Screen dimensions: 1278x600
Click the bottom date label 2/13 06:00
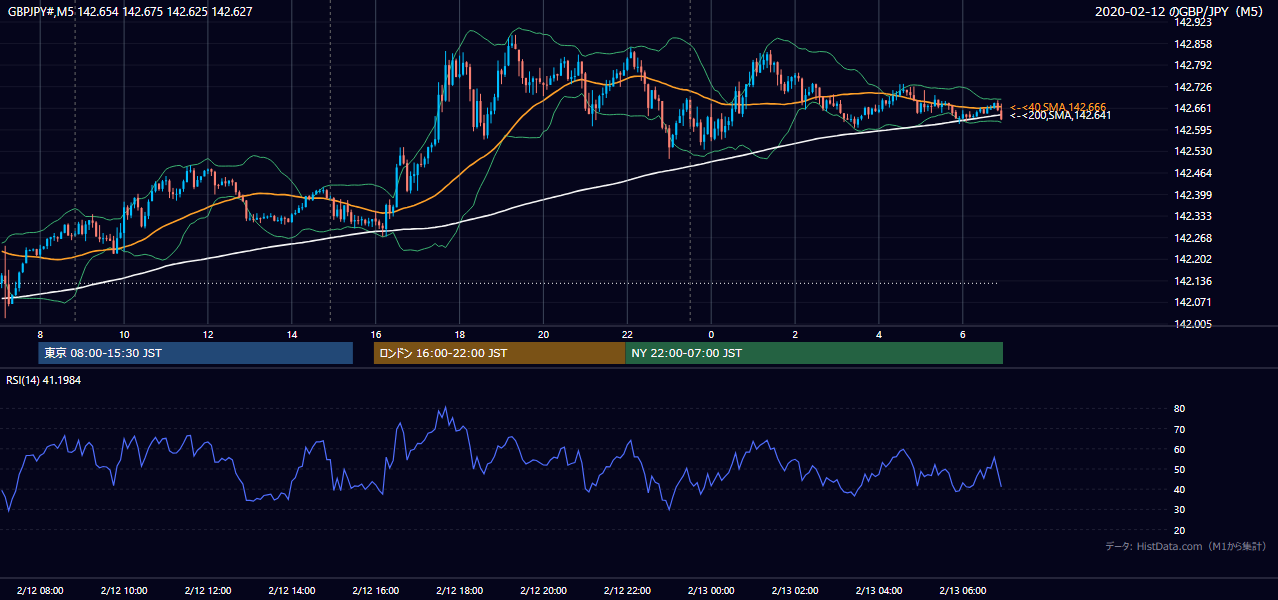click(963, 591)
